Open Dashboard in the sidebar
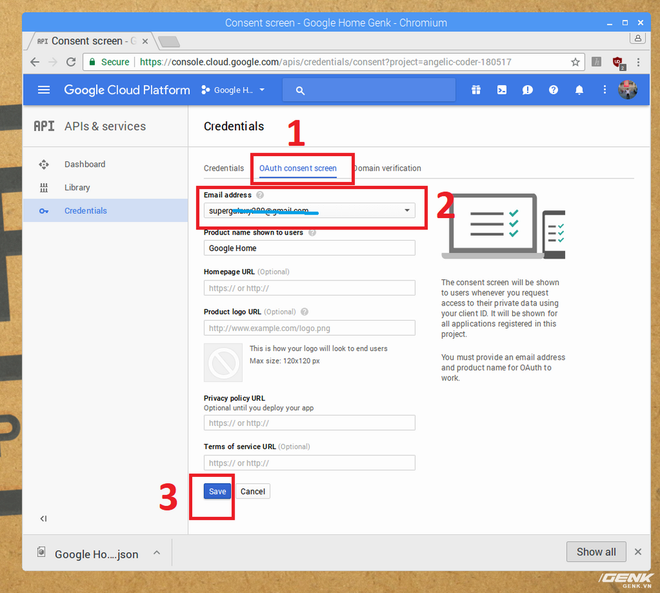The width and height of the screenshot is (660, 593). [x=105, y=164]
